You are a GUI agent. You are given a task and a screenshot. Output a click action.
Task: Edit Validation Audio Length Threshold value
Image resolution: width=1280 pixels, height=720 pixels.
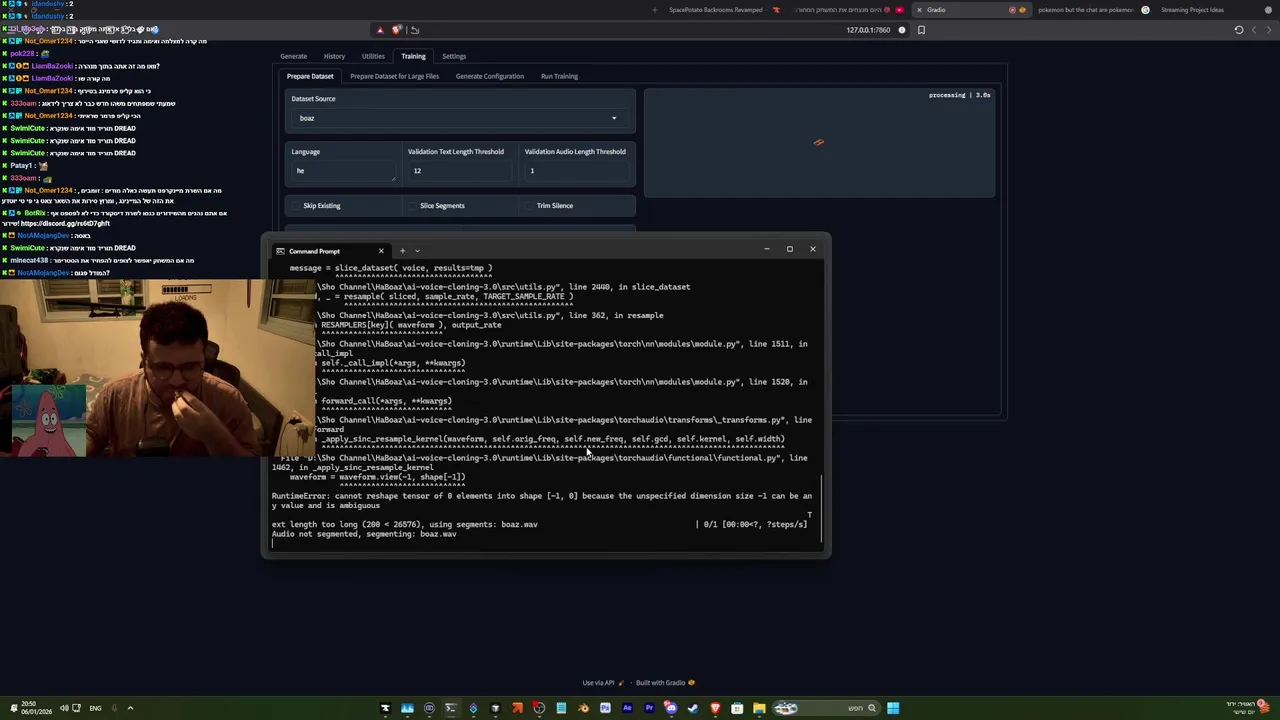pos(577,171)
